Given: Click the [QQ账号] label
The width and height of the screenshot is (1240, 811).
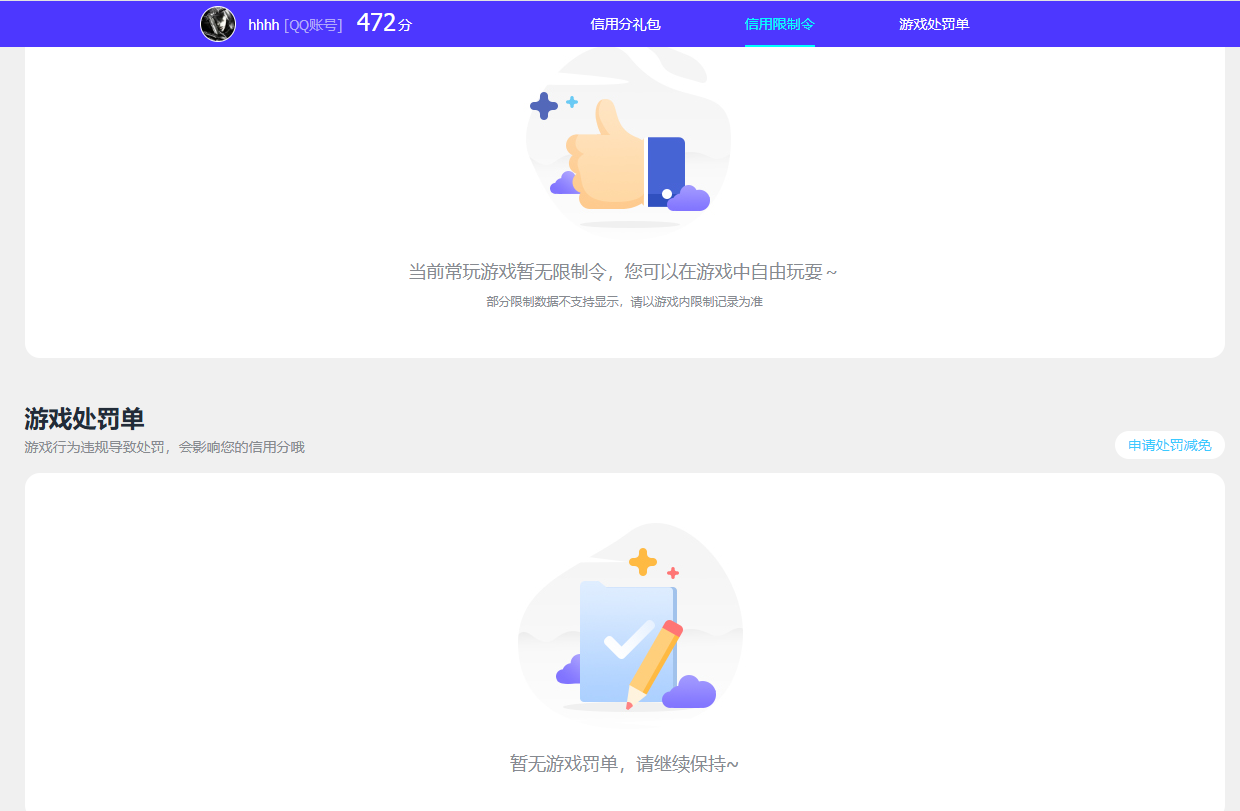Looking at the screenshot, I should (x=313, y=25).
